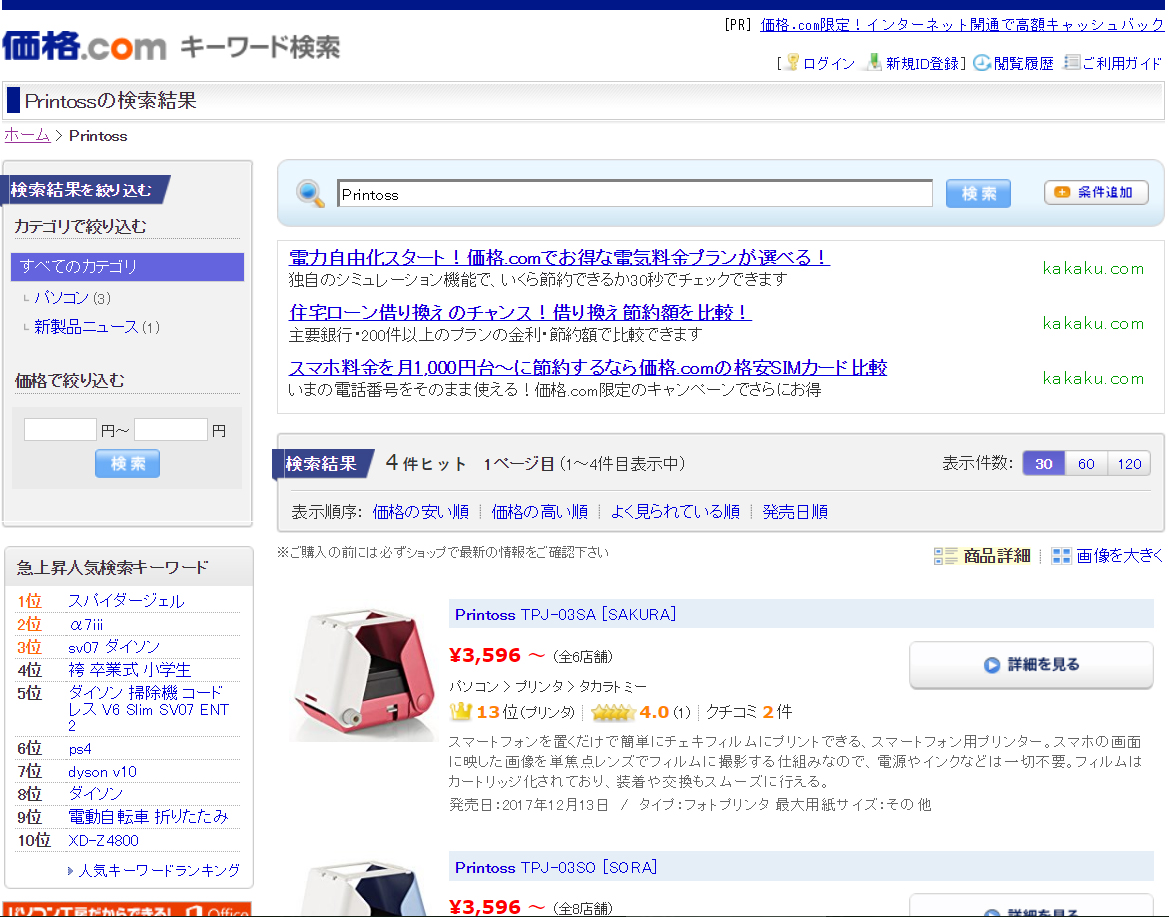Click the Printoss keyword search field

pyautogui.click(x=634, y=194)
